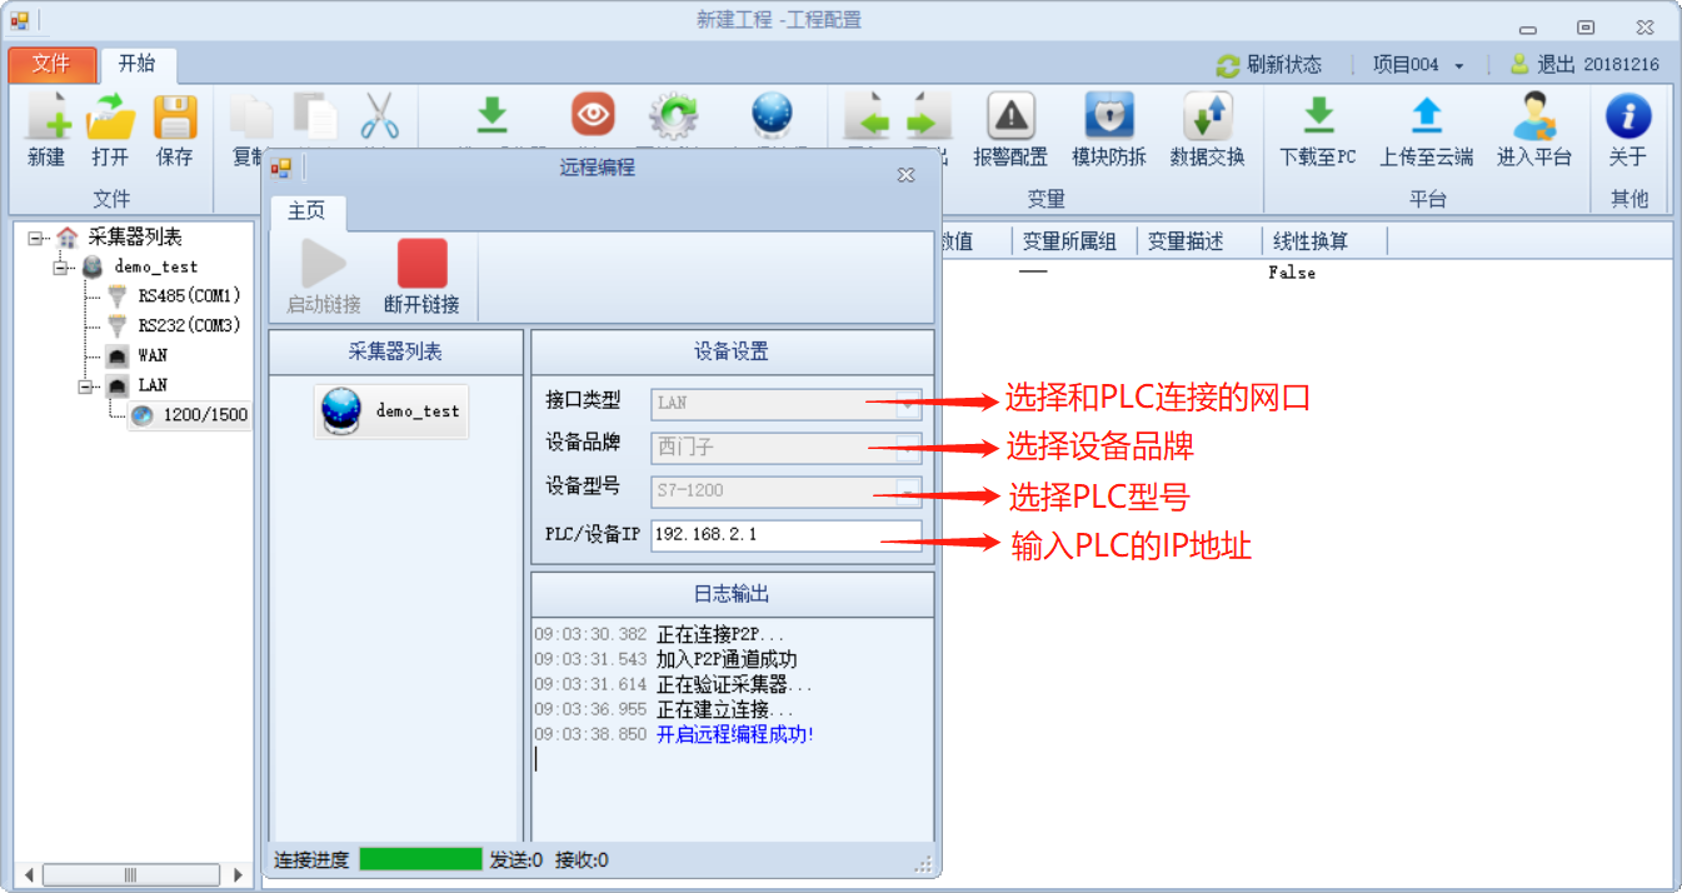Collapse the LAN tree node
This screenshot has height=893, width=1682.
85,386
